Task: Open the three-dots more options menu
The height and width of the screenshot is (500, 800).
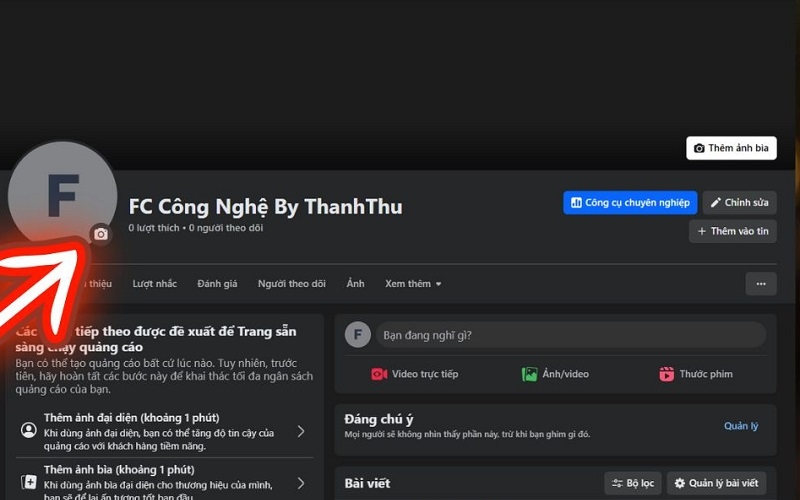Action: (761, 284)
